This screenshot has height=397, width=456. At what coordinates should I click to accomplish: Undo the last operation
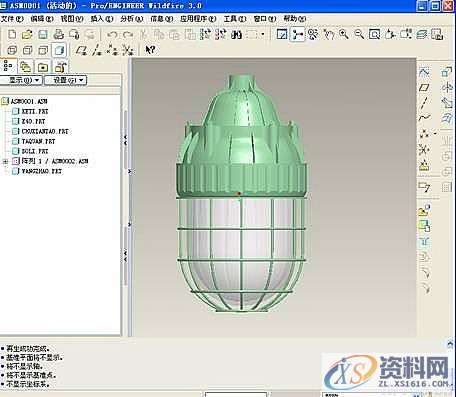tap(112, 34)
